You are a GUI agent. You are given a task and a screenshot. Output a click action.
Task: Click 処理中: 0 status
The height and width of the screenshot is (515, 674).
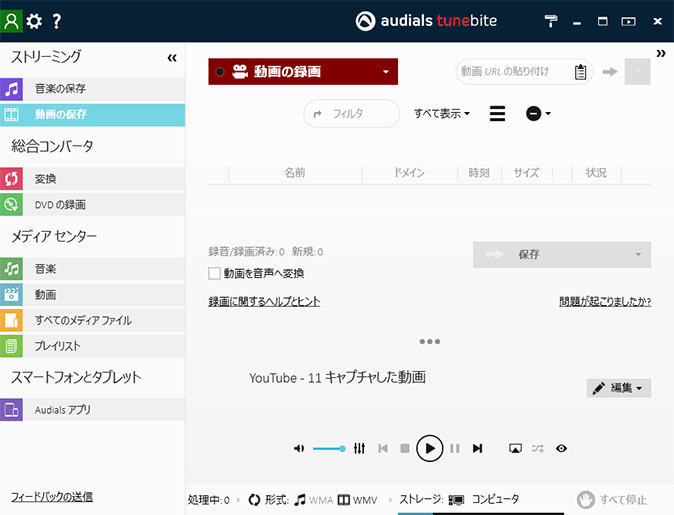click(x=209, y=500)
